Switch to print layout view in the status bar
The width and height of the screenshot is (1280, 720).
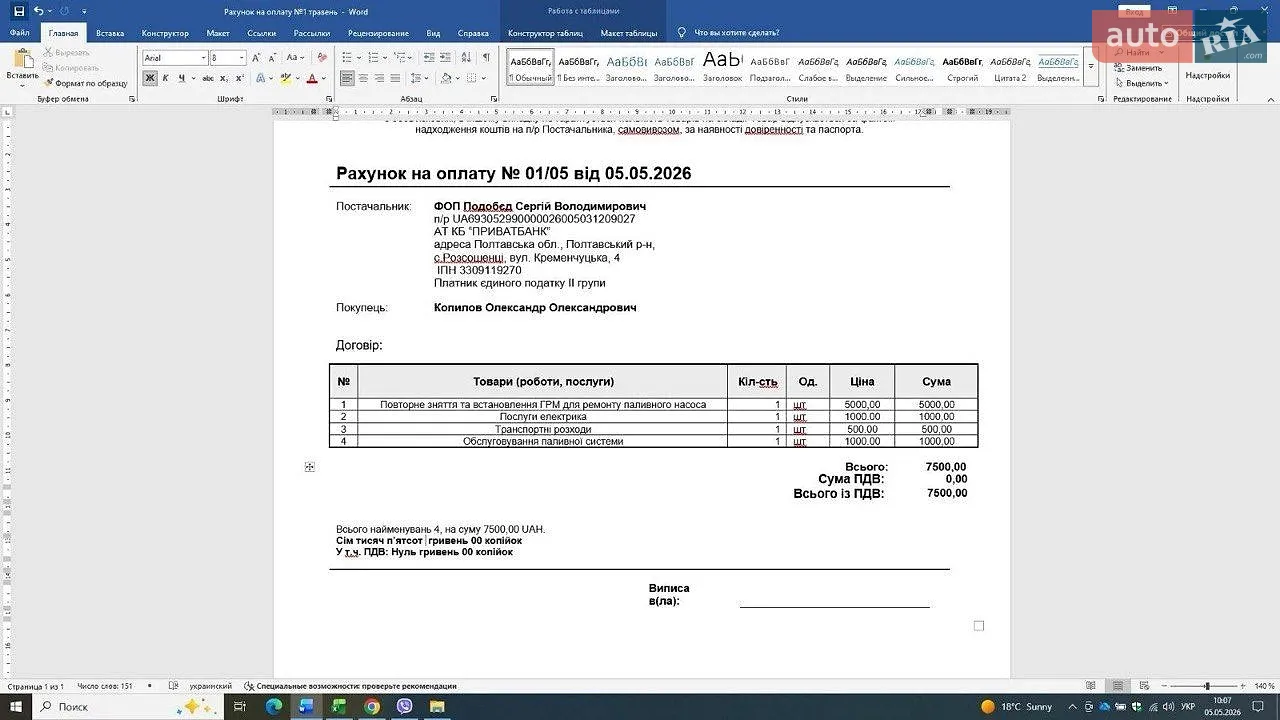pyautogui.click(x=1118, y=686)
